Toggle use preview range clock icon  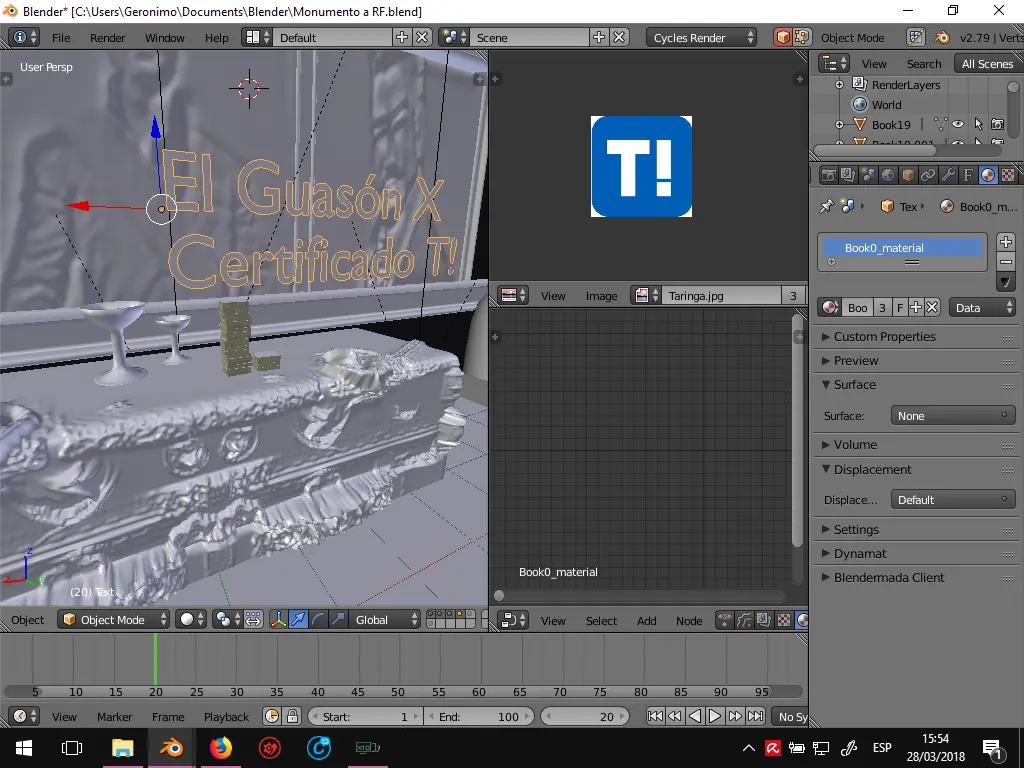[x=272, y=716]
